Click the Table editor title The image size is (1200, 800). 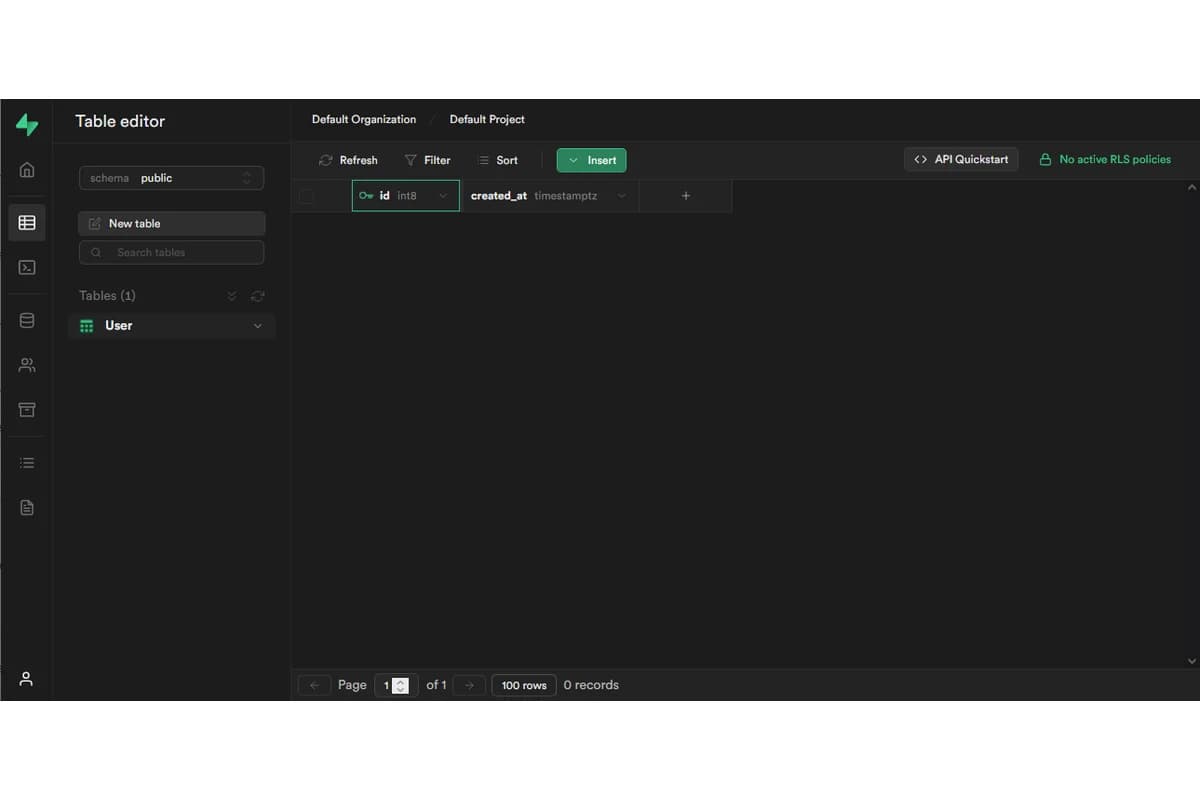(120, 121)
